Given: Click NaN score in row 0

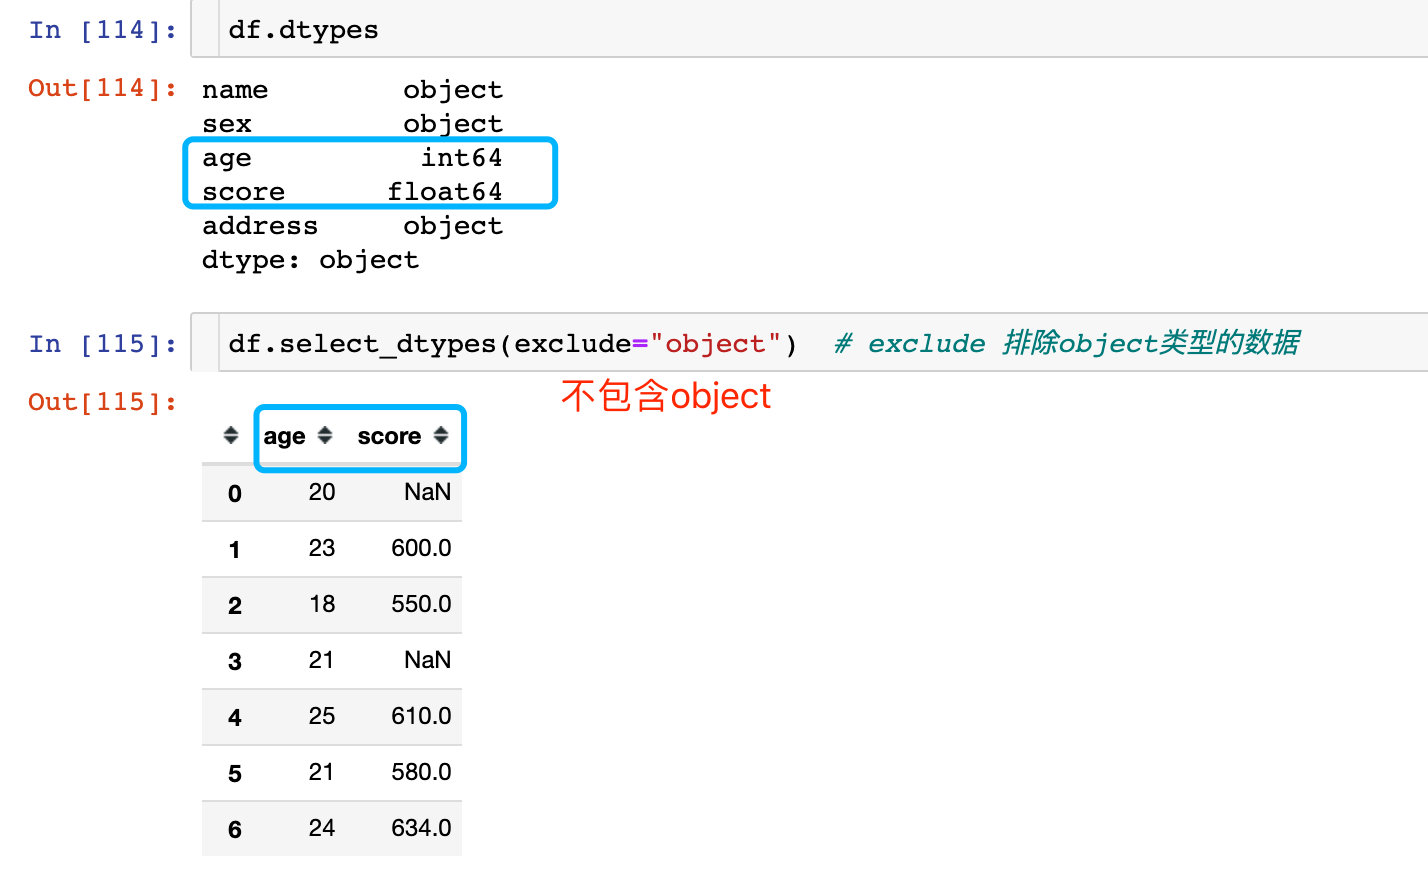Looking at the screenshot, I should [x=427, y=492].
